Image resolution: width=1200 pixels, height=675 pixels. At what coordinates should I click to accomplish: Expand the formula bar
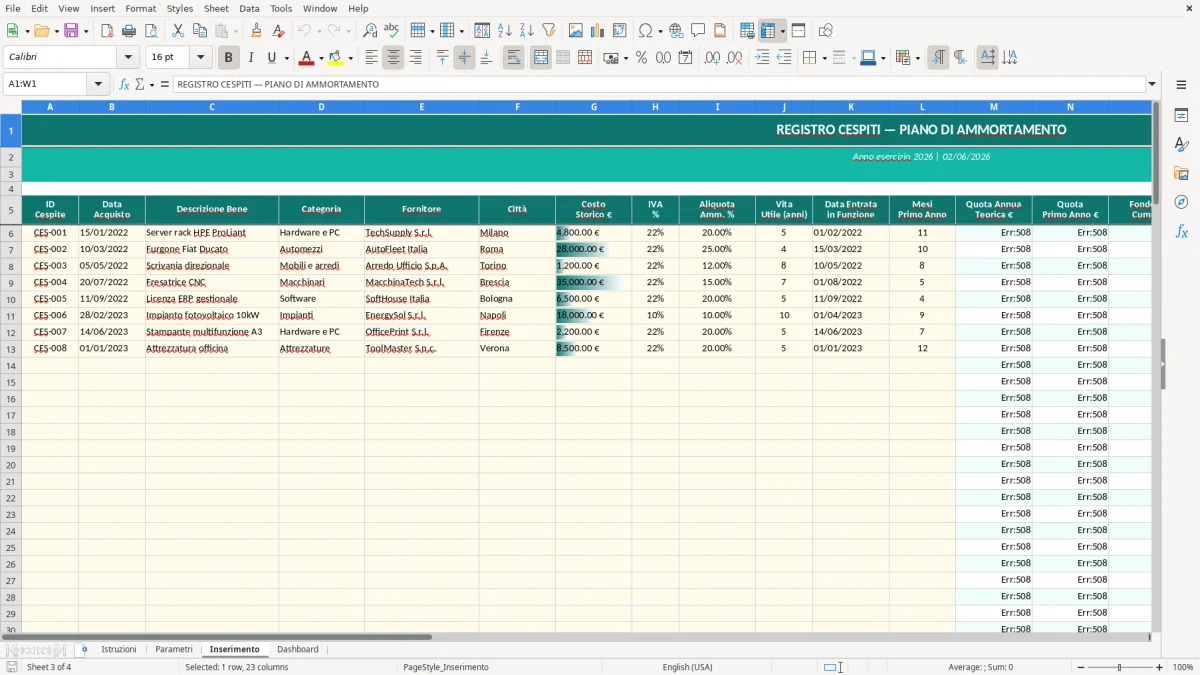[1152, 84]
